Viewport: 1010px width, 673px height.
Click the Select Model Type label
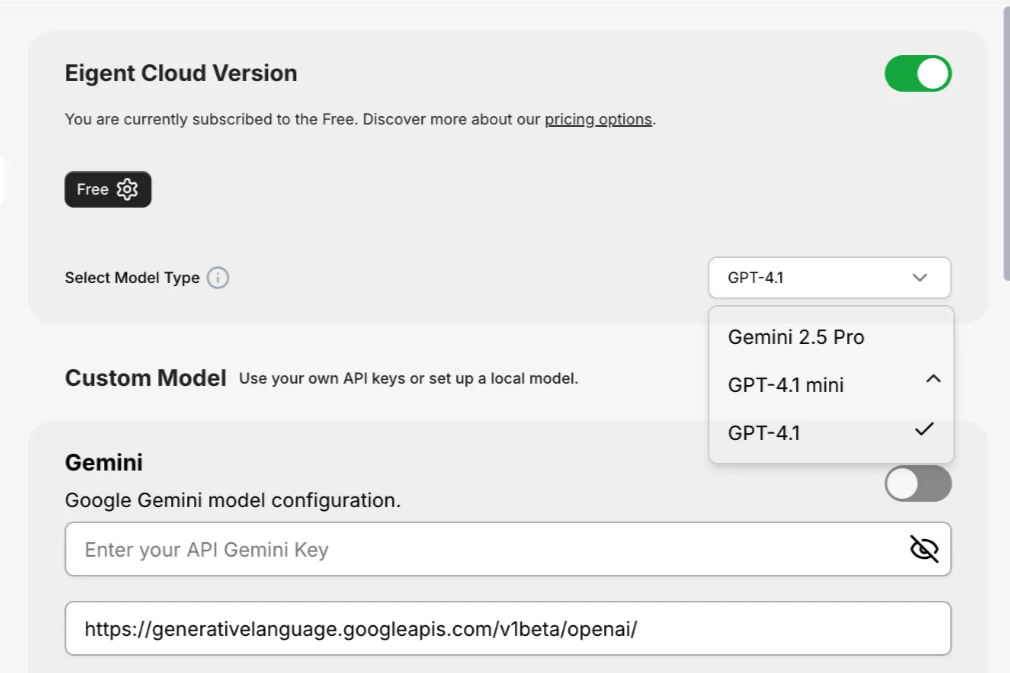132,278
